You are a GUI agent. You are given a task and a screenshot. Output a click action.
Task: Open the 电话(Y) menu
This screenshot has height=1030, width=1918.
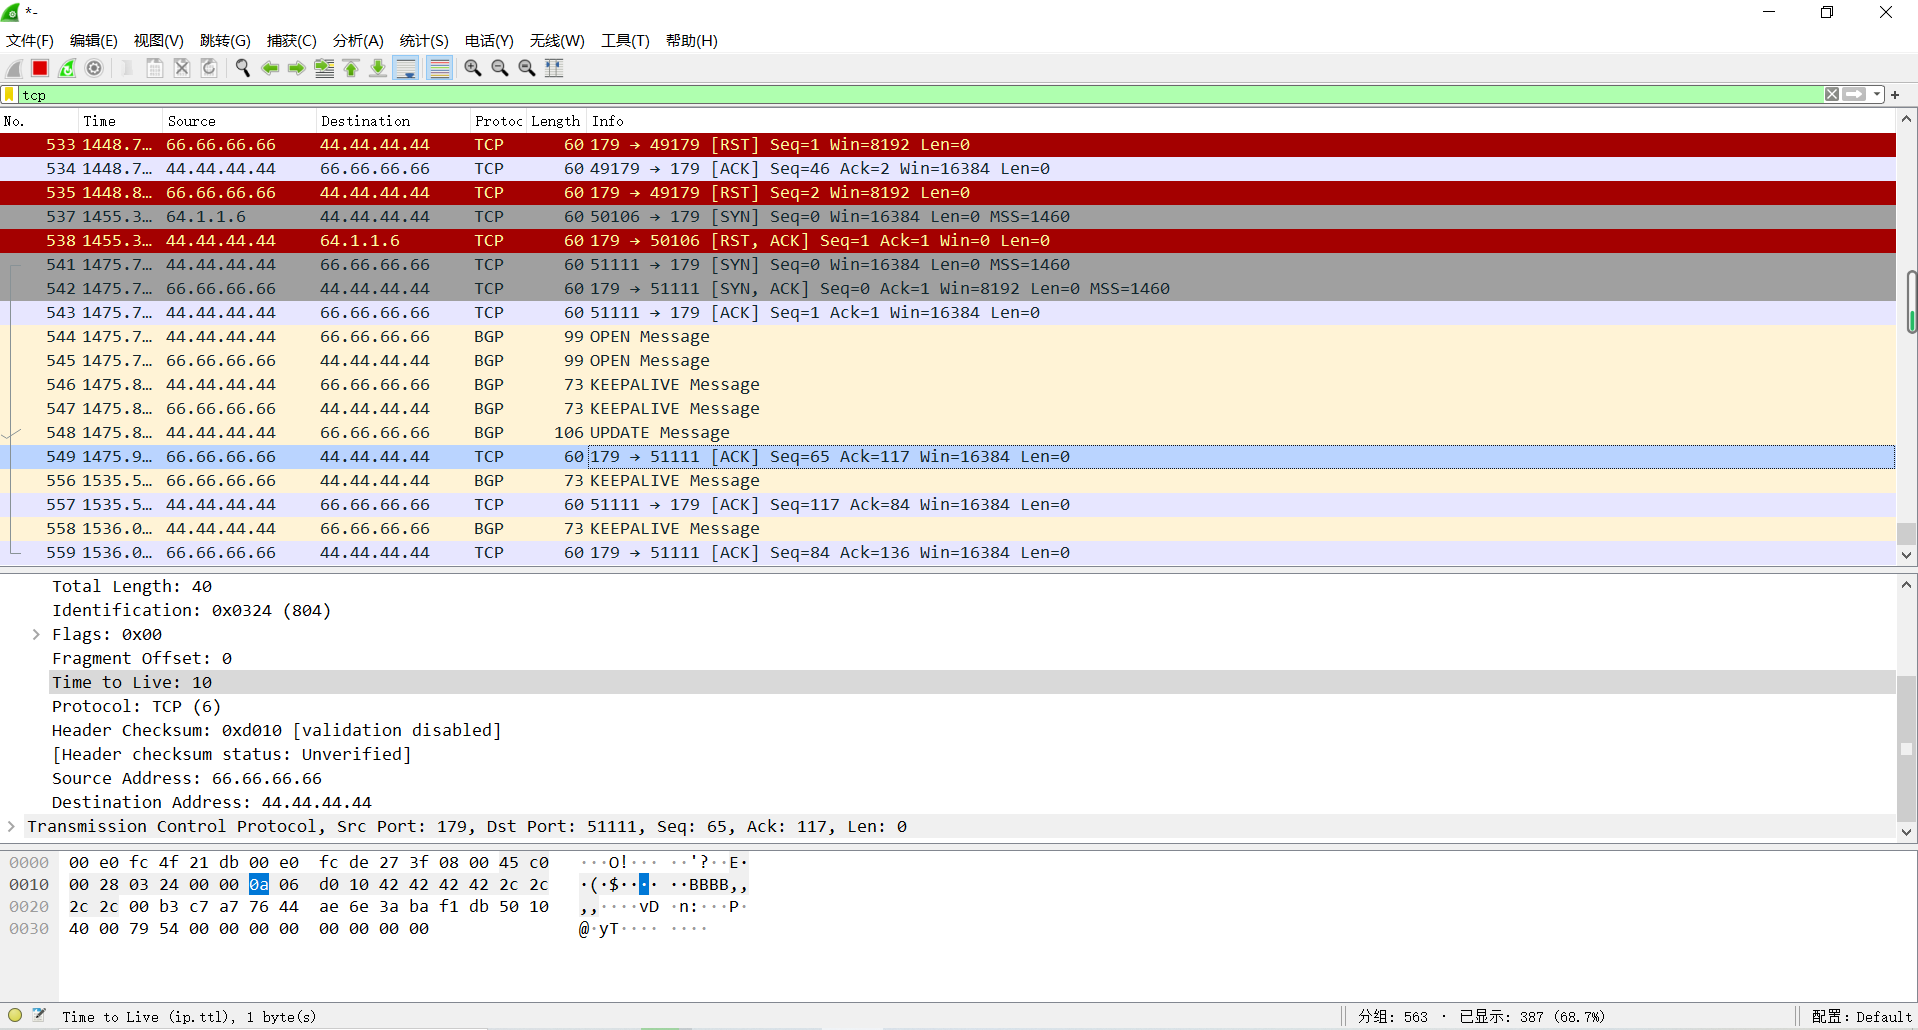(489, 41)
